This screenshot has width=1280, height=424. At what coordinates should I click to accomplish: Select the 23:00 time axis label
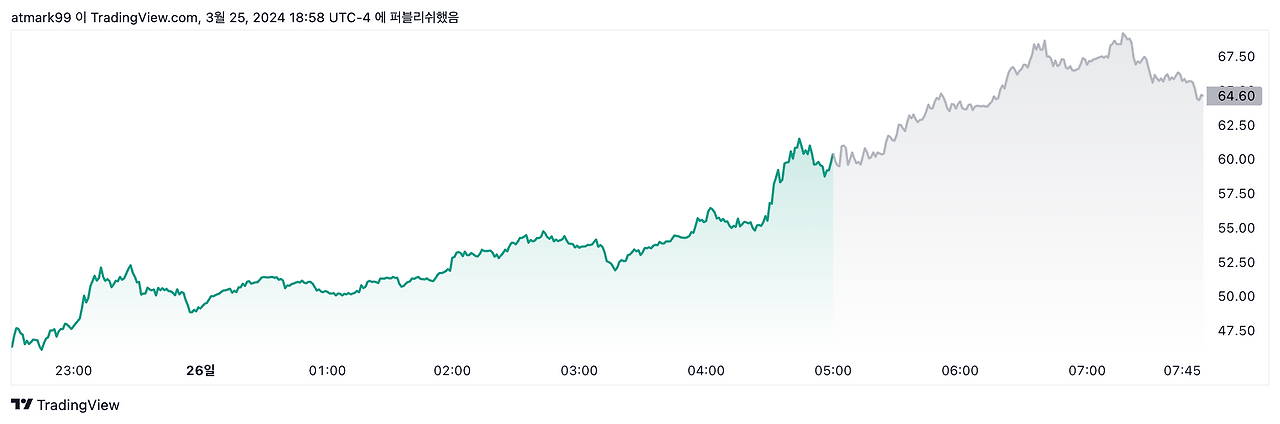73,370
